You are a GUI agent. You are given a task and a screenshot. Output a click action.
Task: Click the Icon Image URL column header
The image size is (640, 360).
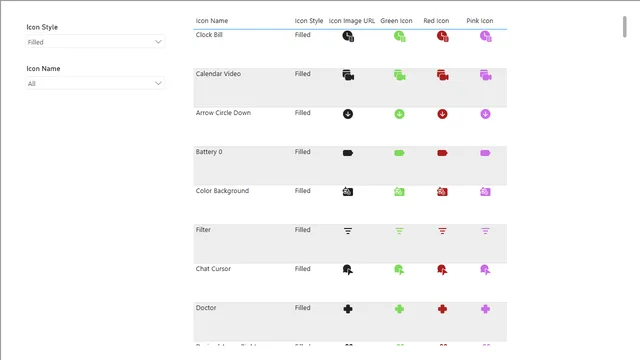pyautogui.click(x=352, y=21)
